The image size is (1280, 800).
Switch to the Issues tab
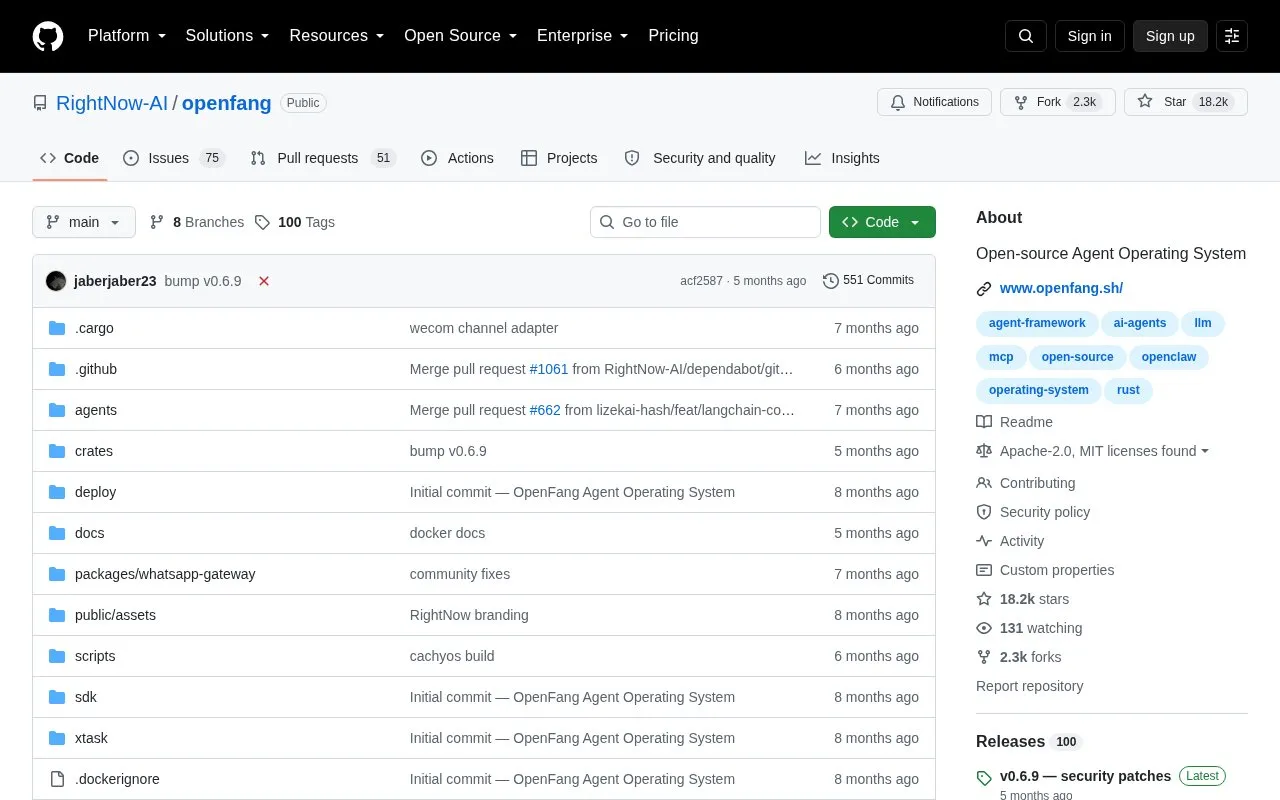(x=174, y=158)
